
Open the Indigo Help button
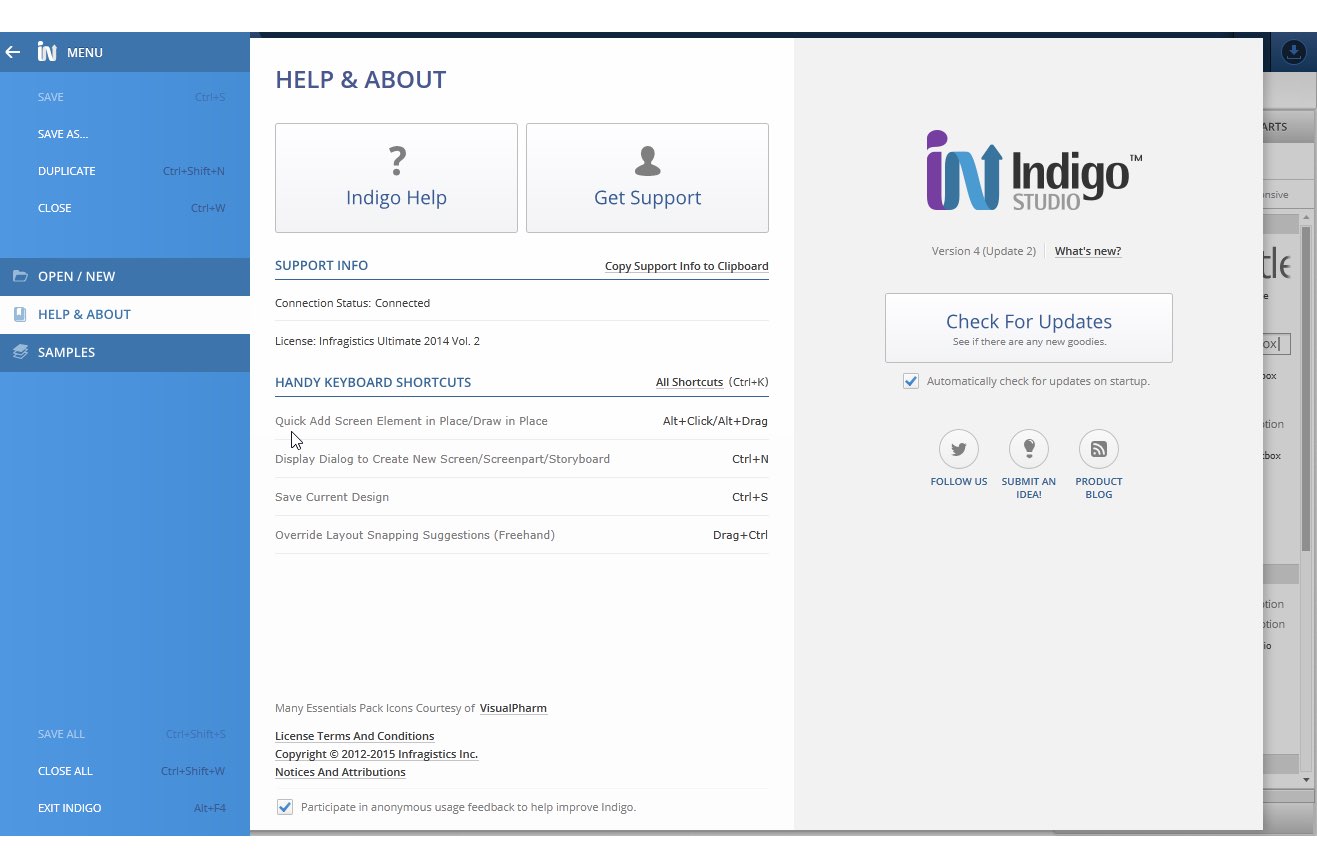[396, 178]
